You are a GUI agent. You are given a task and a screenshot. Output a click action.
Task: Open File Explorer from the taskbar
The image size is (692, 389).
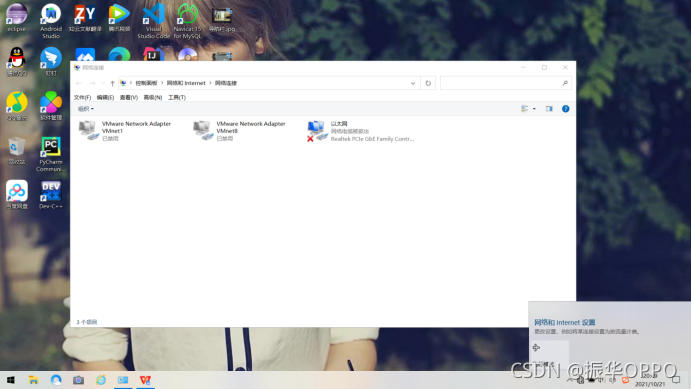click(34, 380)
